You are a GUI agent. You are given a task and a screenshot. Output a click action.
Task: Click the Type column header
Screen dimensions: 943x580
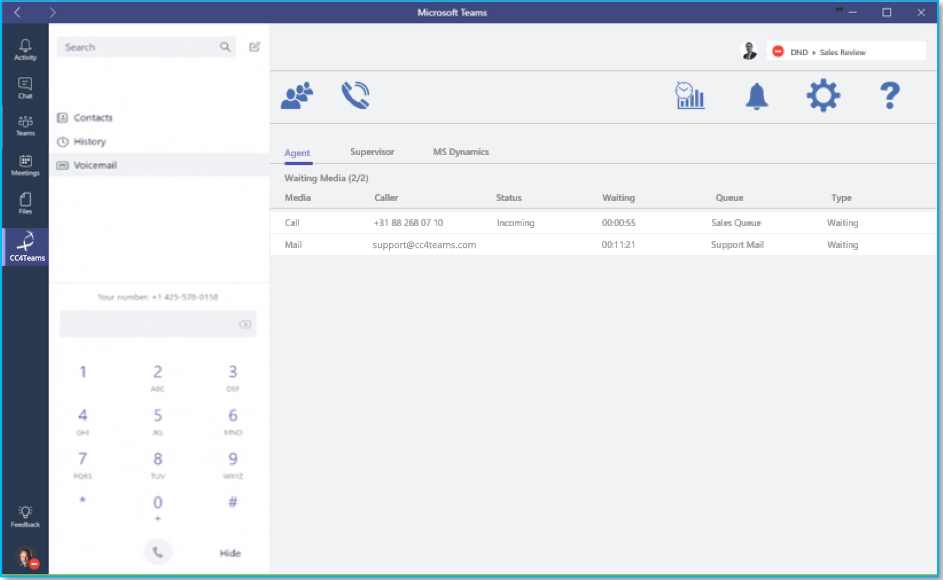pos(841,197)
